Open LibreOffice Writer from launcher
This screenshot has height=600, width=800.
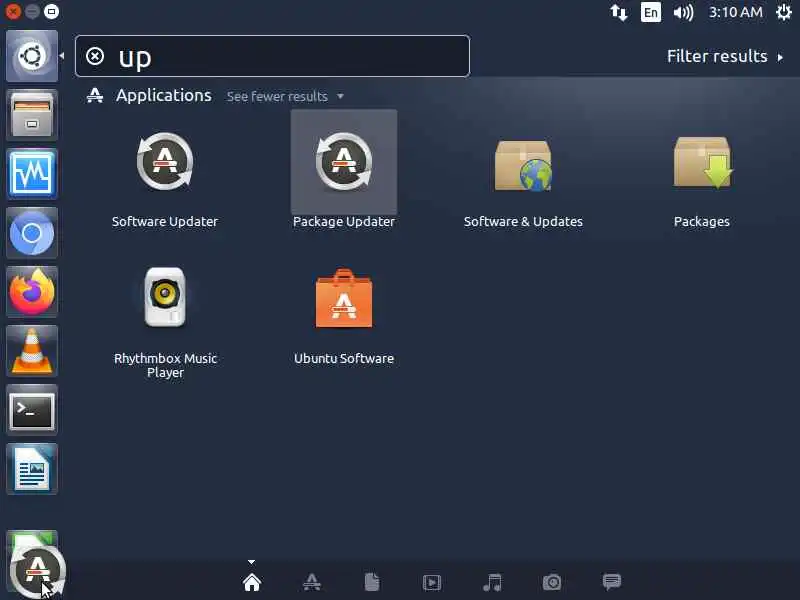(32, 469)
